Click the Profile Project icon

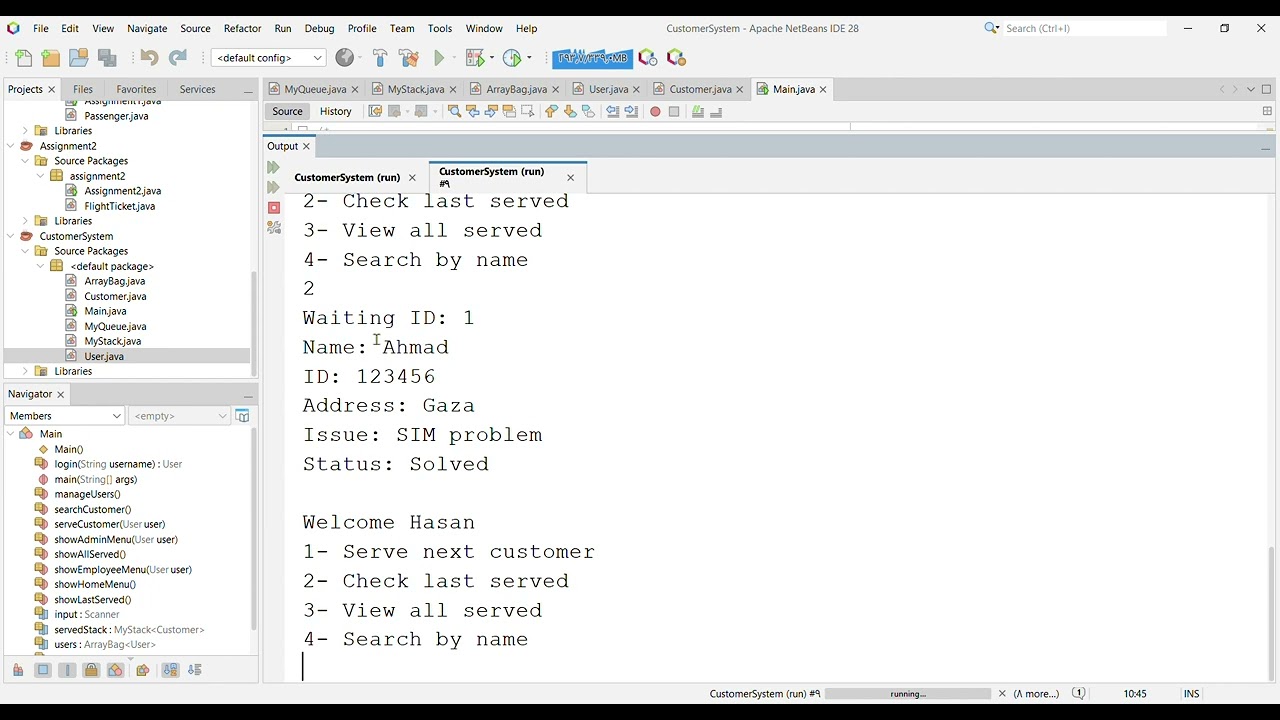tap(512, 58)
